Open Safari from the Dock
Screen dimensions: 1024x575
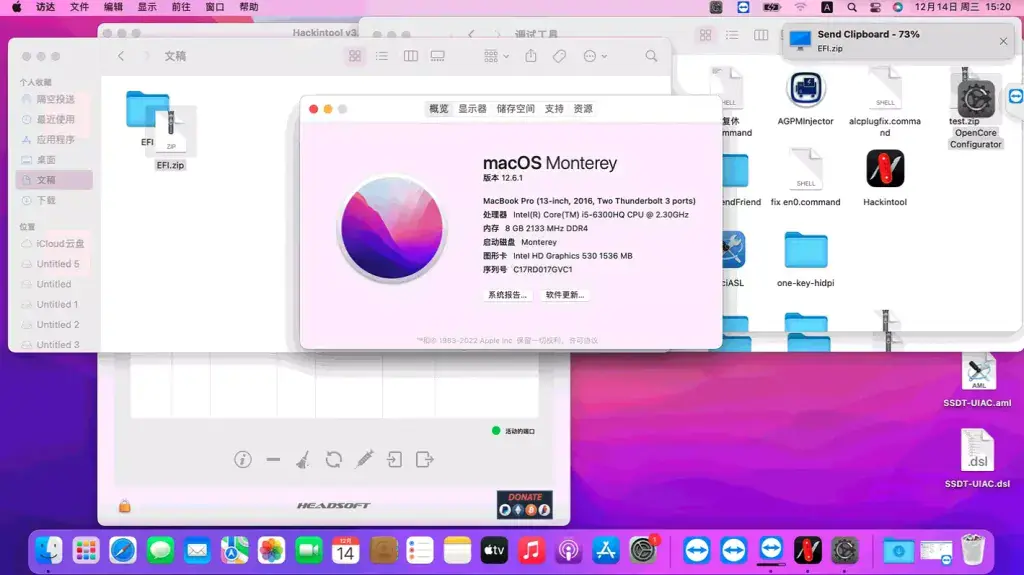(x=123, y=551)
